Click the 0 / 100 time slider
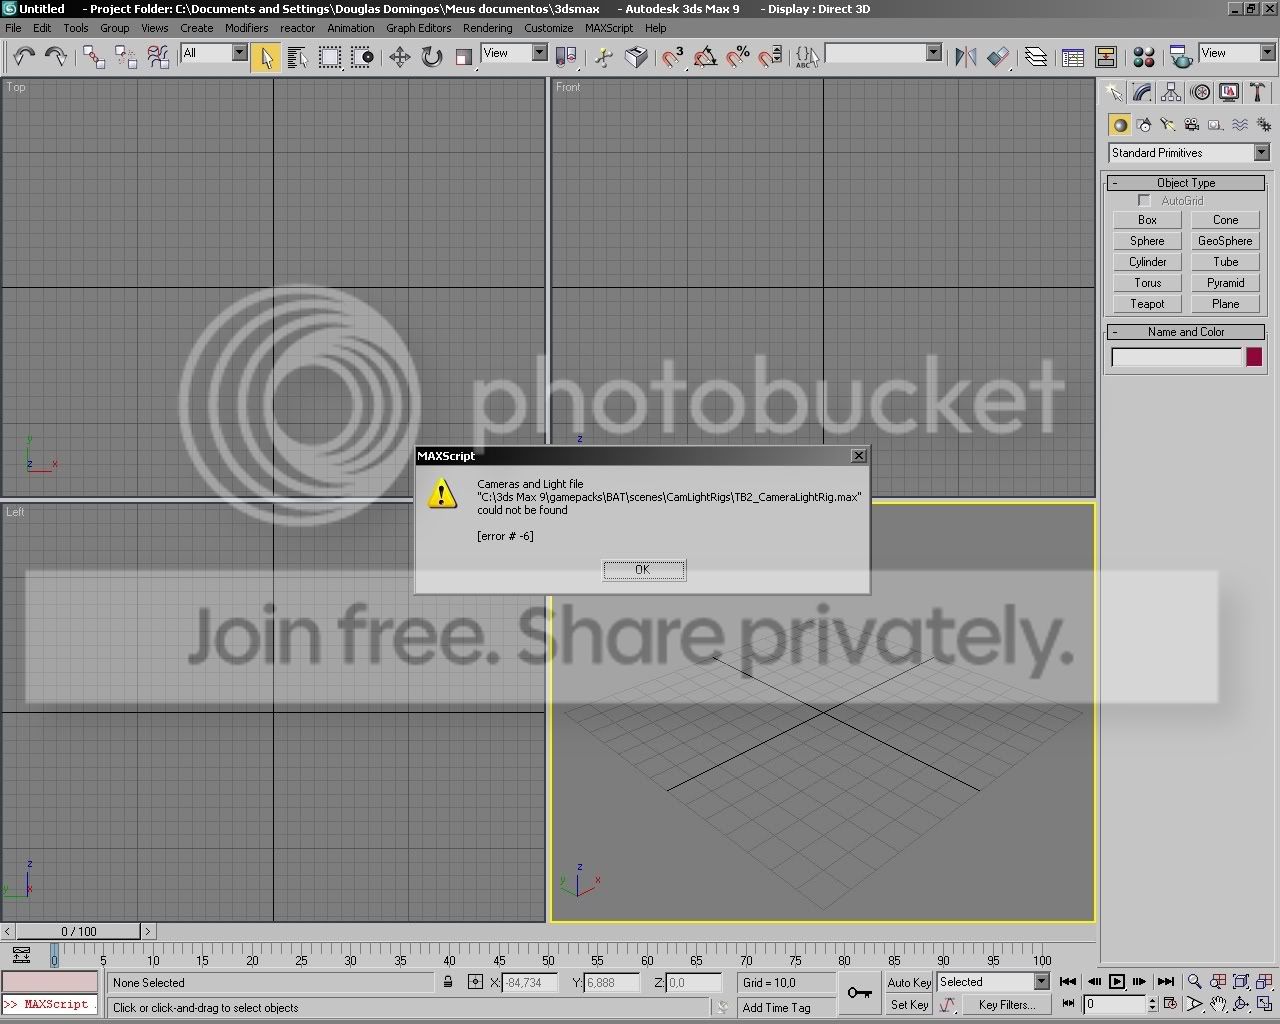 (x=79, y=931)
